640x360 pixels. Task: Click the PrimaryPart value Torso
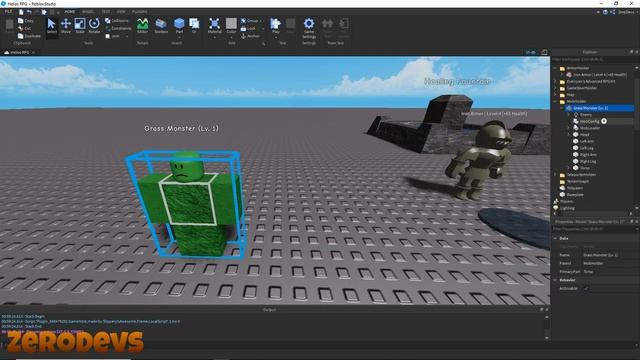588,271
